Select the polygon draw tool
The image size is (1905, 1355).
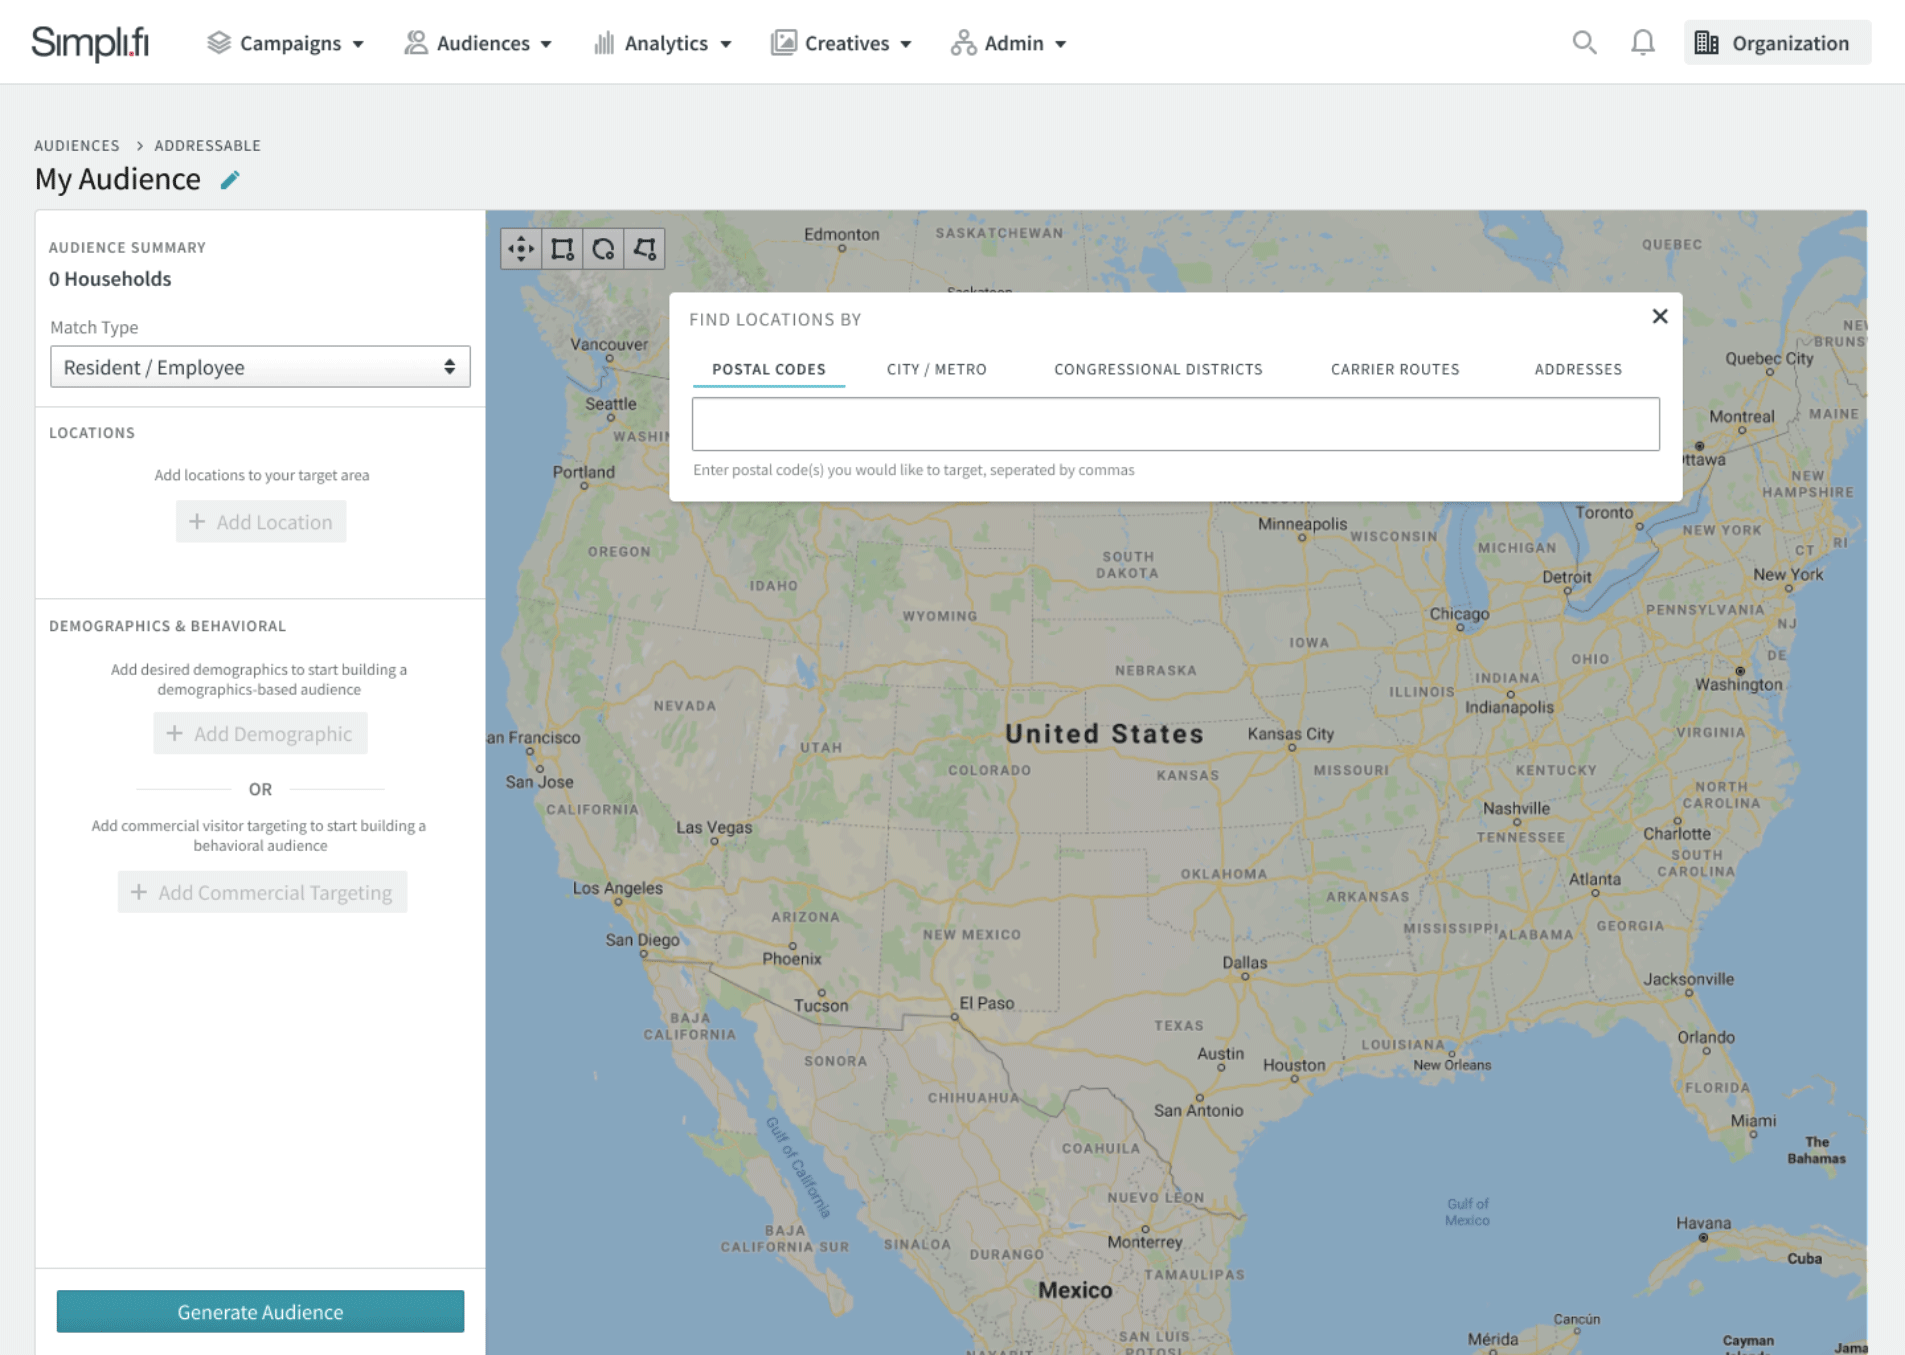644,249
